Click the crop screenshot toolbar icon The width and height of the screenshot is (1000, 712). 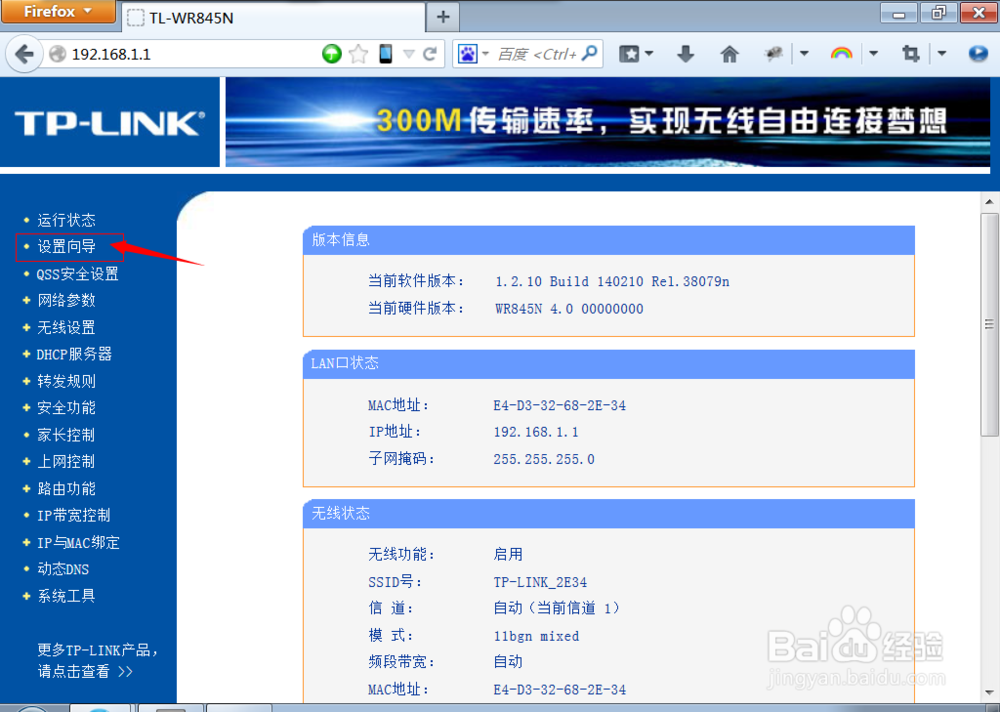click(911, 54)
